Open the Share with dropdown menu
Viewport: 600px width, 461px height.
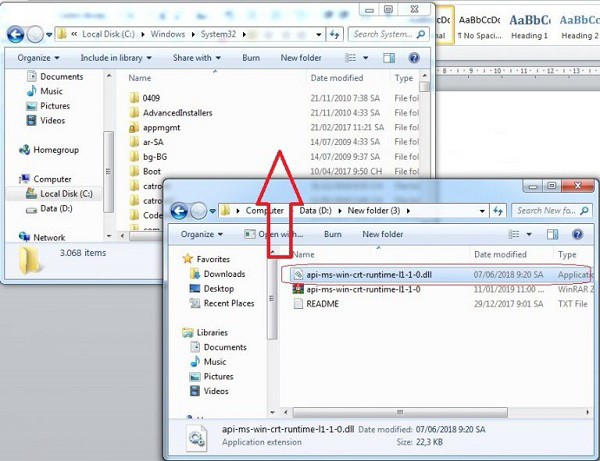(196, 58)
